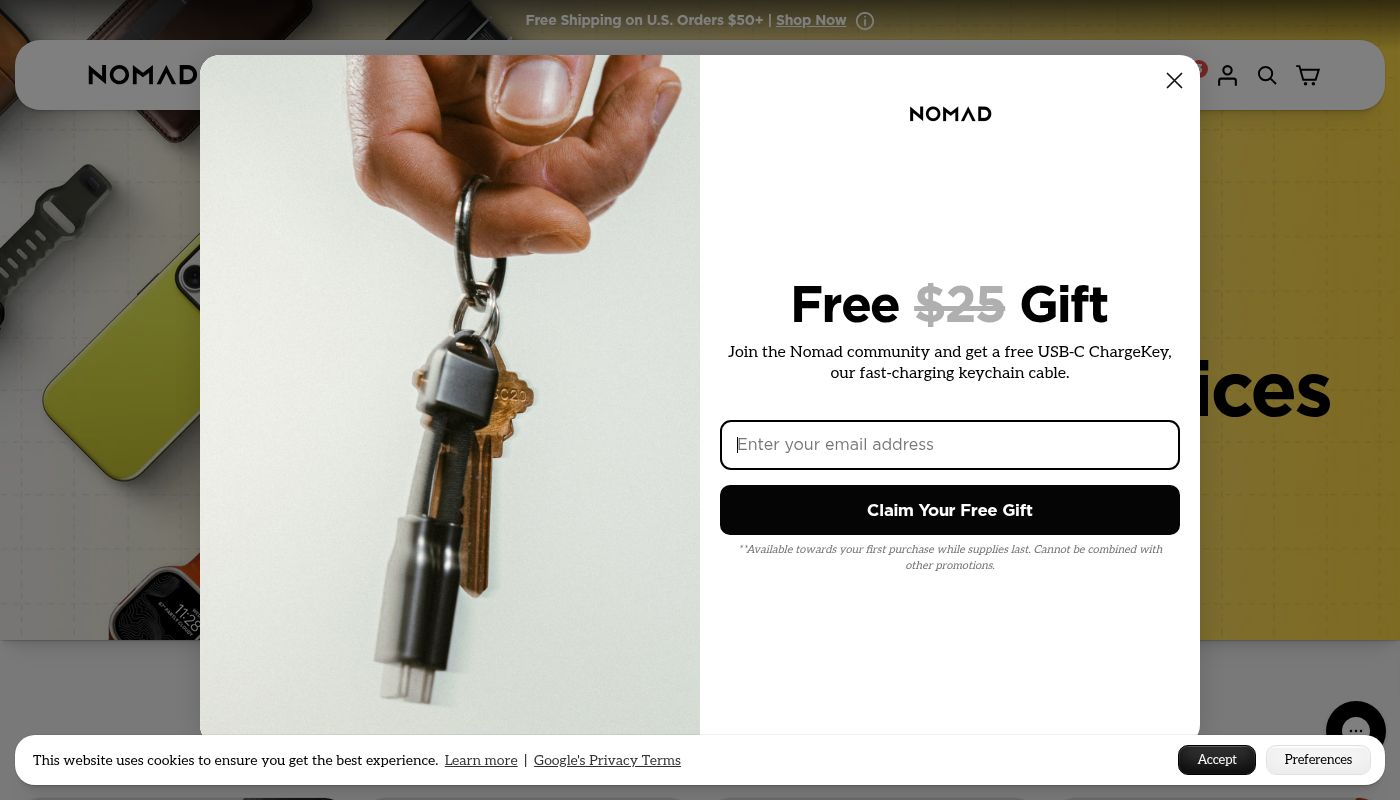
Task: Open the shopping cart icon
Action: coord(1308,75)
